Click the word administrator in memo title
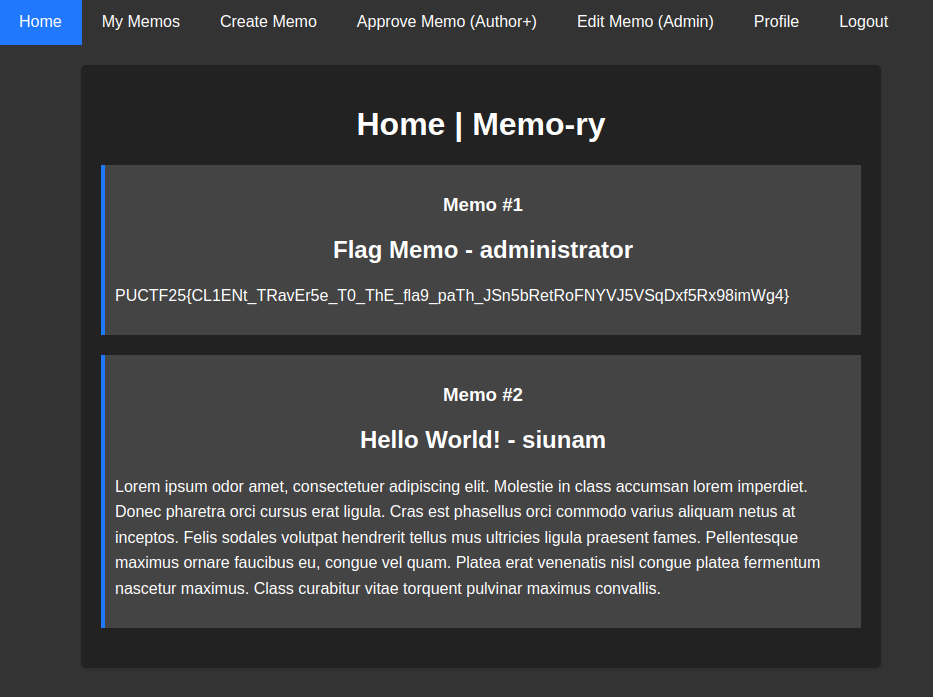 click(556, 250)
